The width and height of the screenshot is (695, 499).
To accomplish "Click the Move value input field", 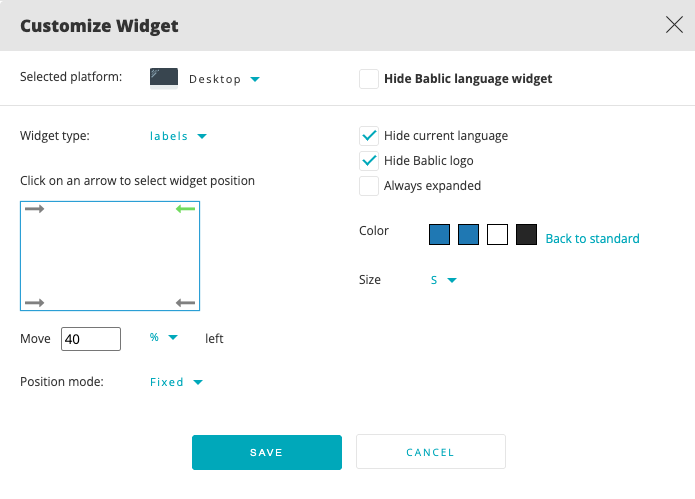I will (x=91, y=339).
